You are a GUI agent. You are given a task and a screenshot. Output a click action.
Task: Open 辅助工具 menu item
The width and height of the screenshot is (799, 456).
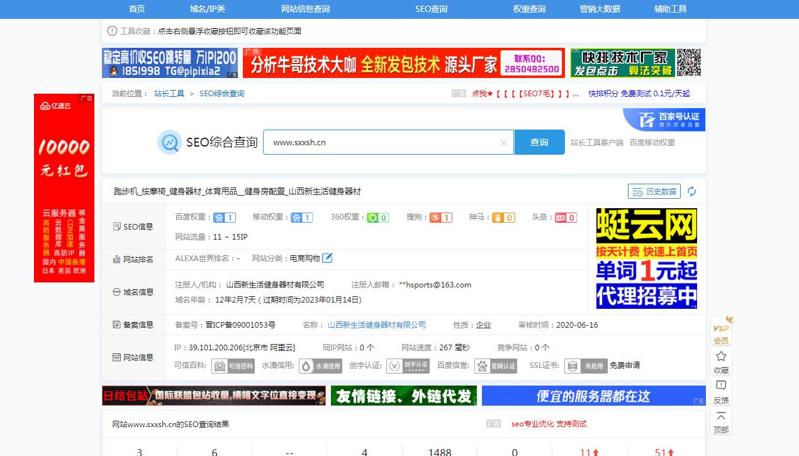[x=670, y=9]
